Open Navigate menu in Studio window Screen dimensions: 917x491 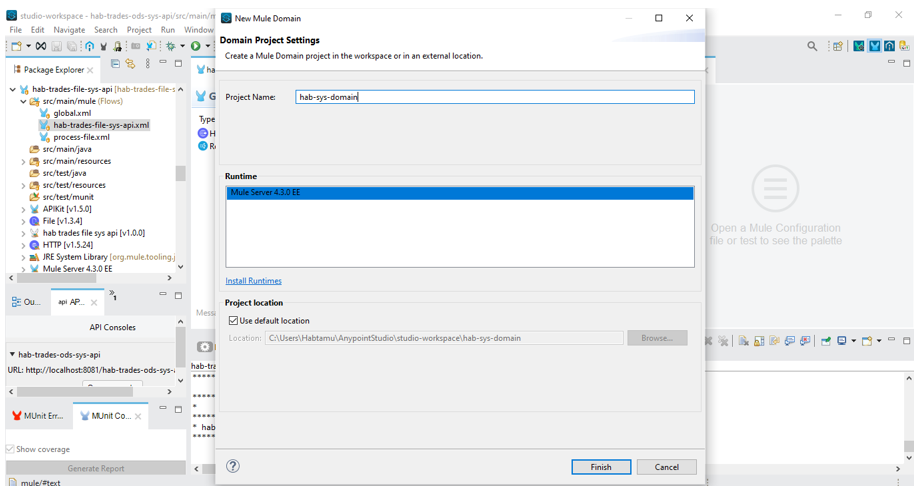click(69, 30)
